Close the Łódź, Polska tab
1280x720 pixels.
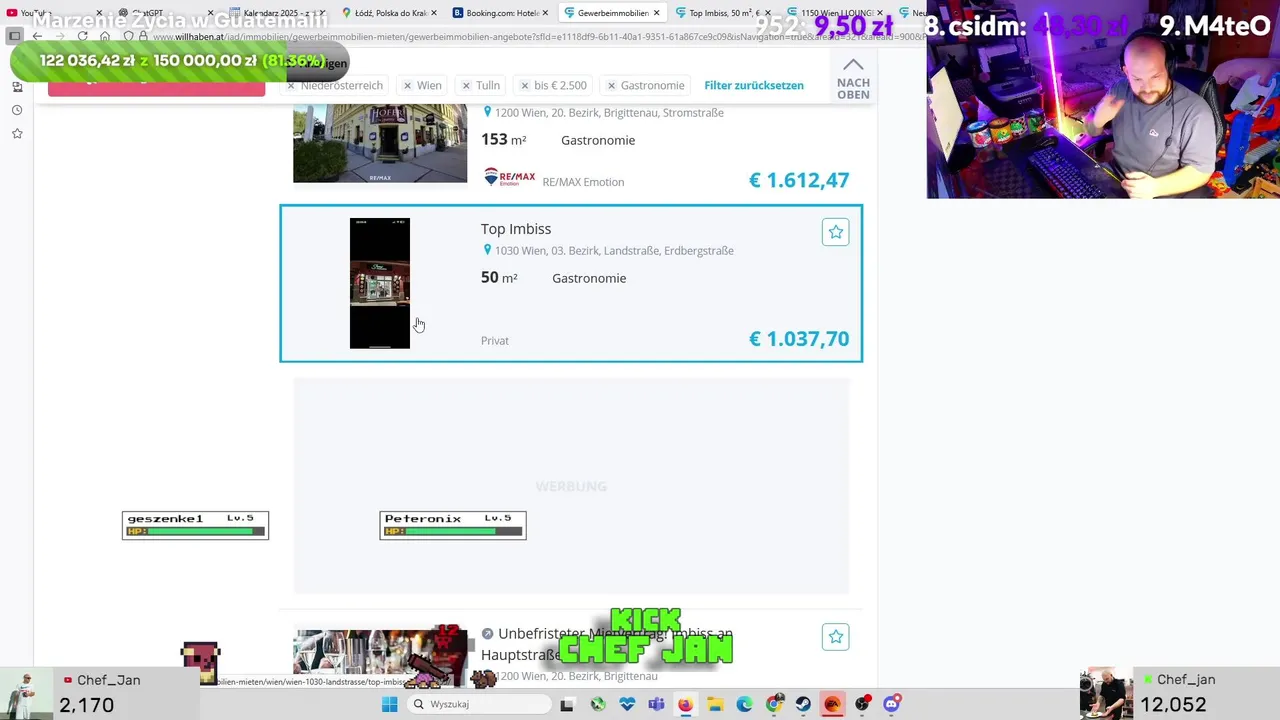tap(434, 13)
